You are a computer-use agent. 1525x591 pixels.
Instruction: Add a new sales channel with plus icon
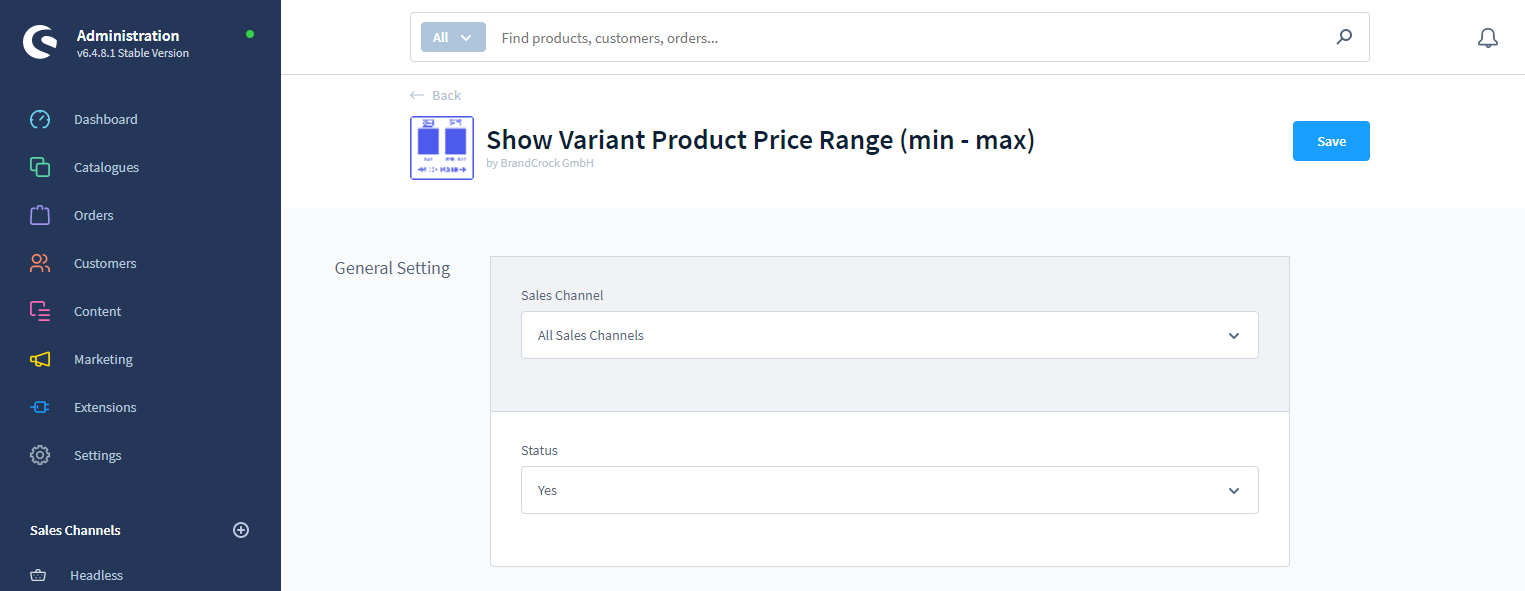coord(241,530)
